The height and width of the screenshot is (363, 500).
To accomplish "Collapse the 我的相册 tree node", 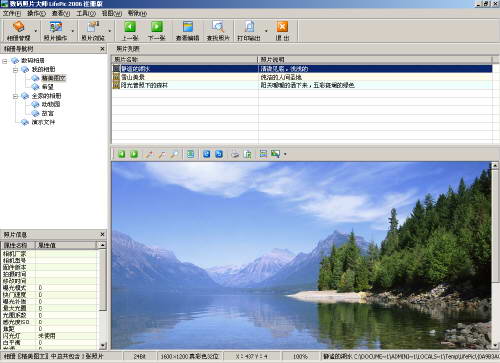I will 15,69.
